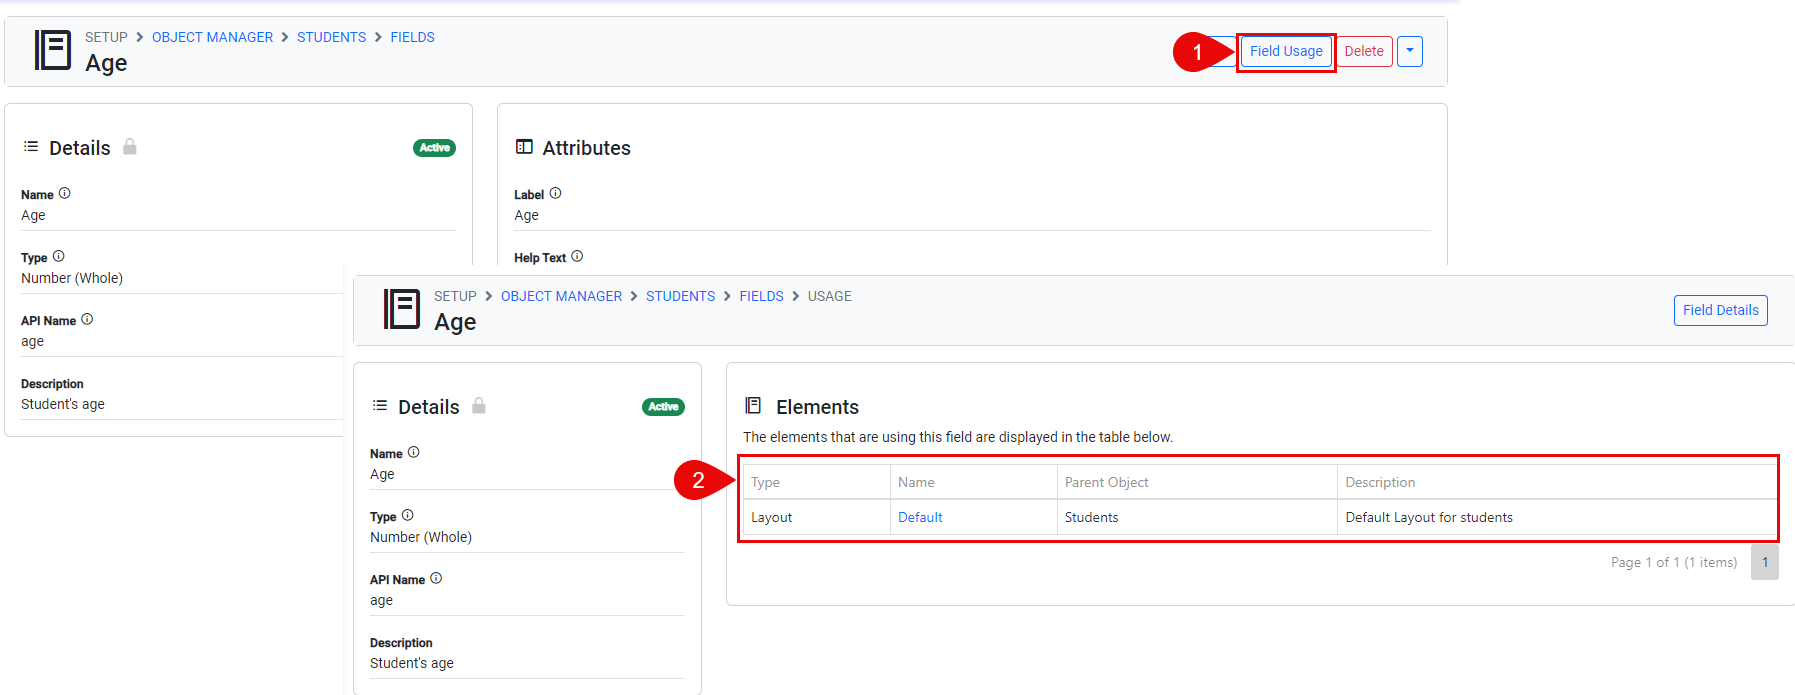Click the lock icon on Usage page Details card

479,406
